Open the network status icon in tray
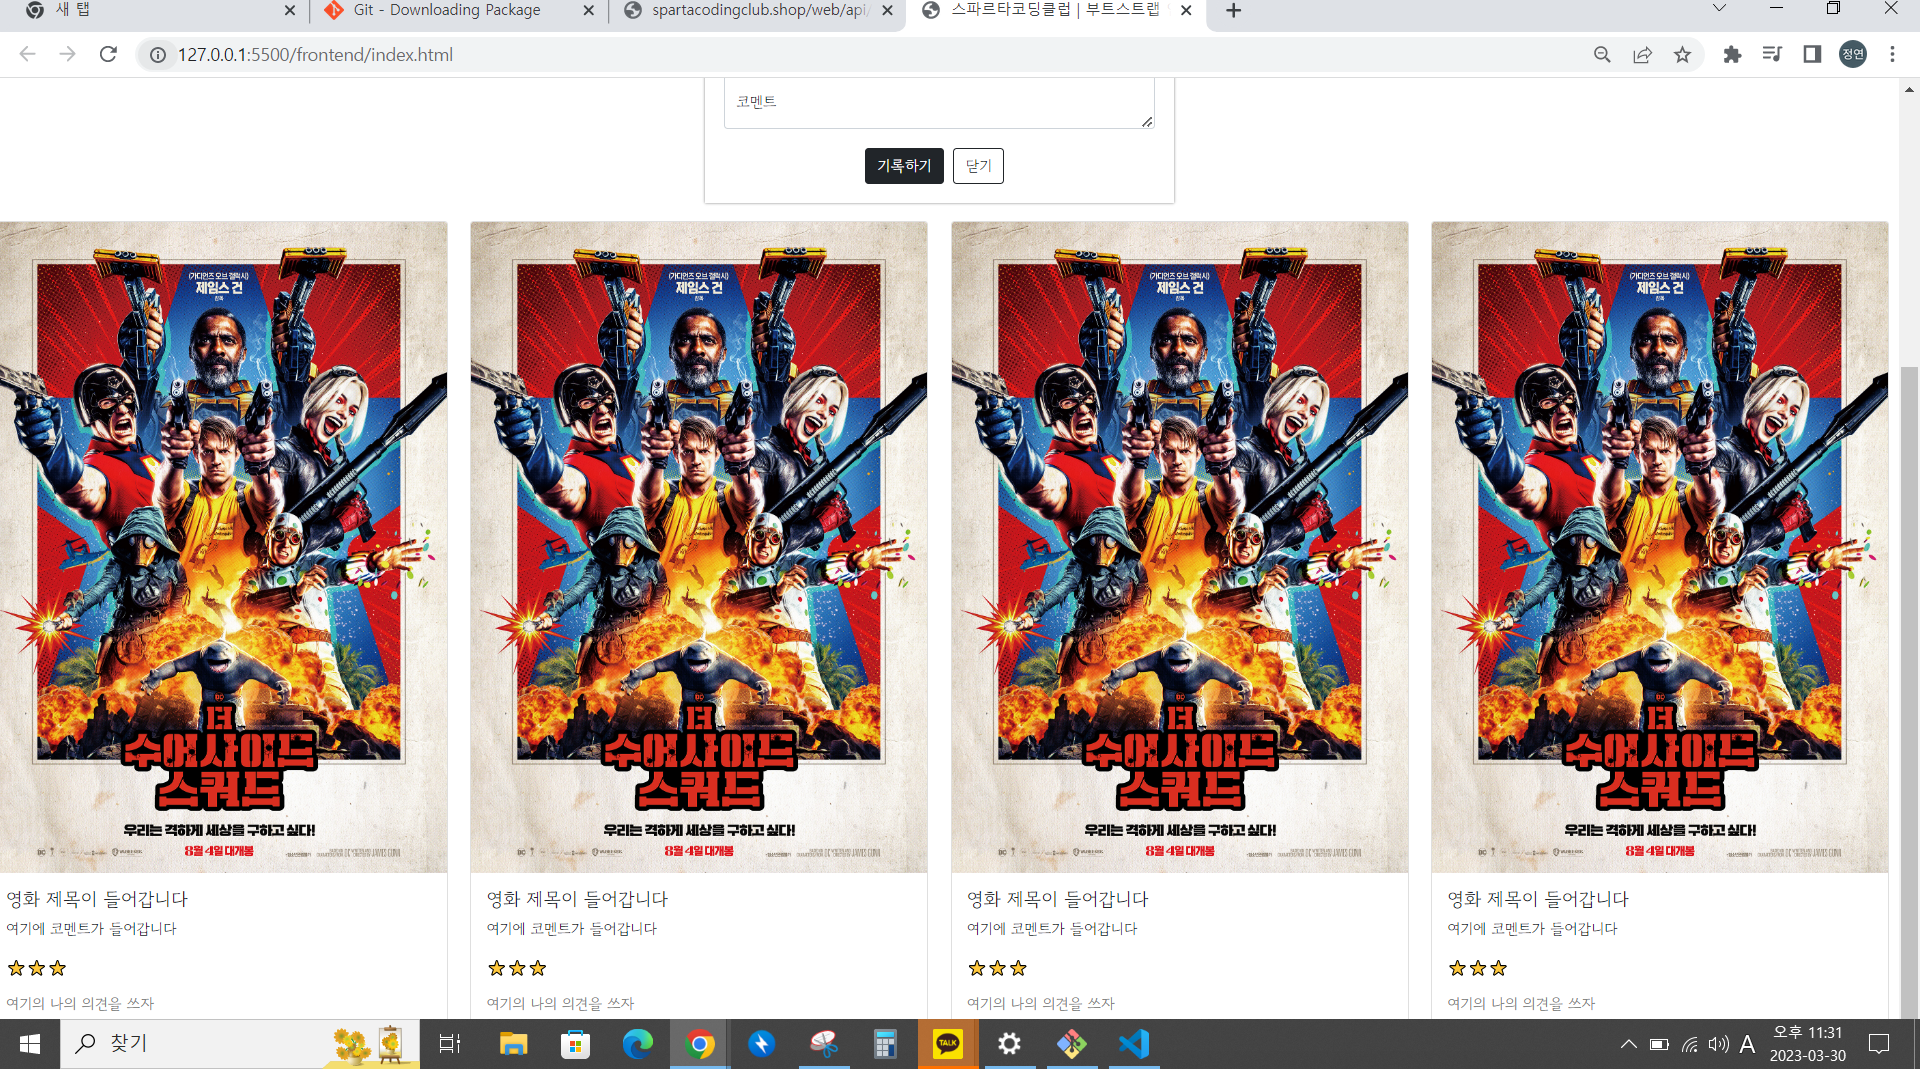Image resolution: width=1920 pixels, height=1069 pixels. pyautogui.click(x=1689, y=1044)
